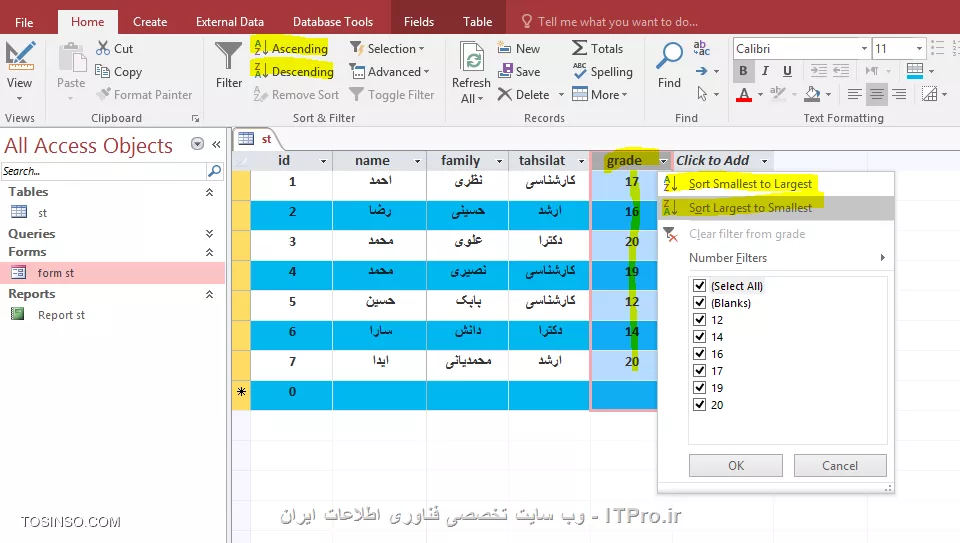Choose Sort Largest to Smallest
Screen dimensions: 960x543
(776, 208)
